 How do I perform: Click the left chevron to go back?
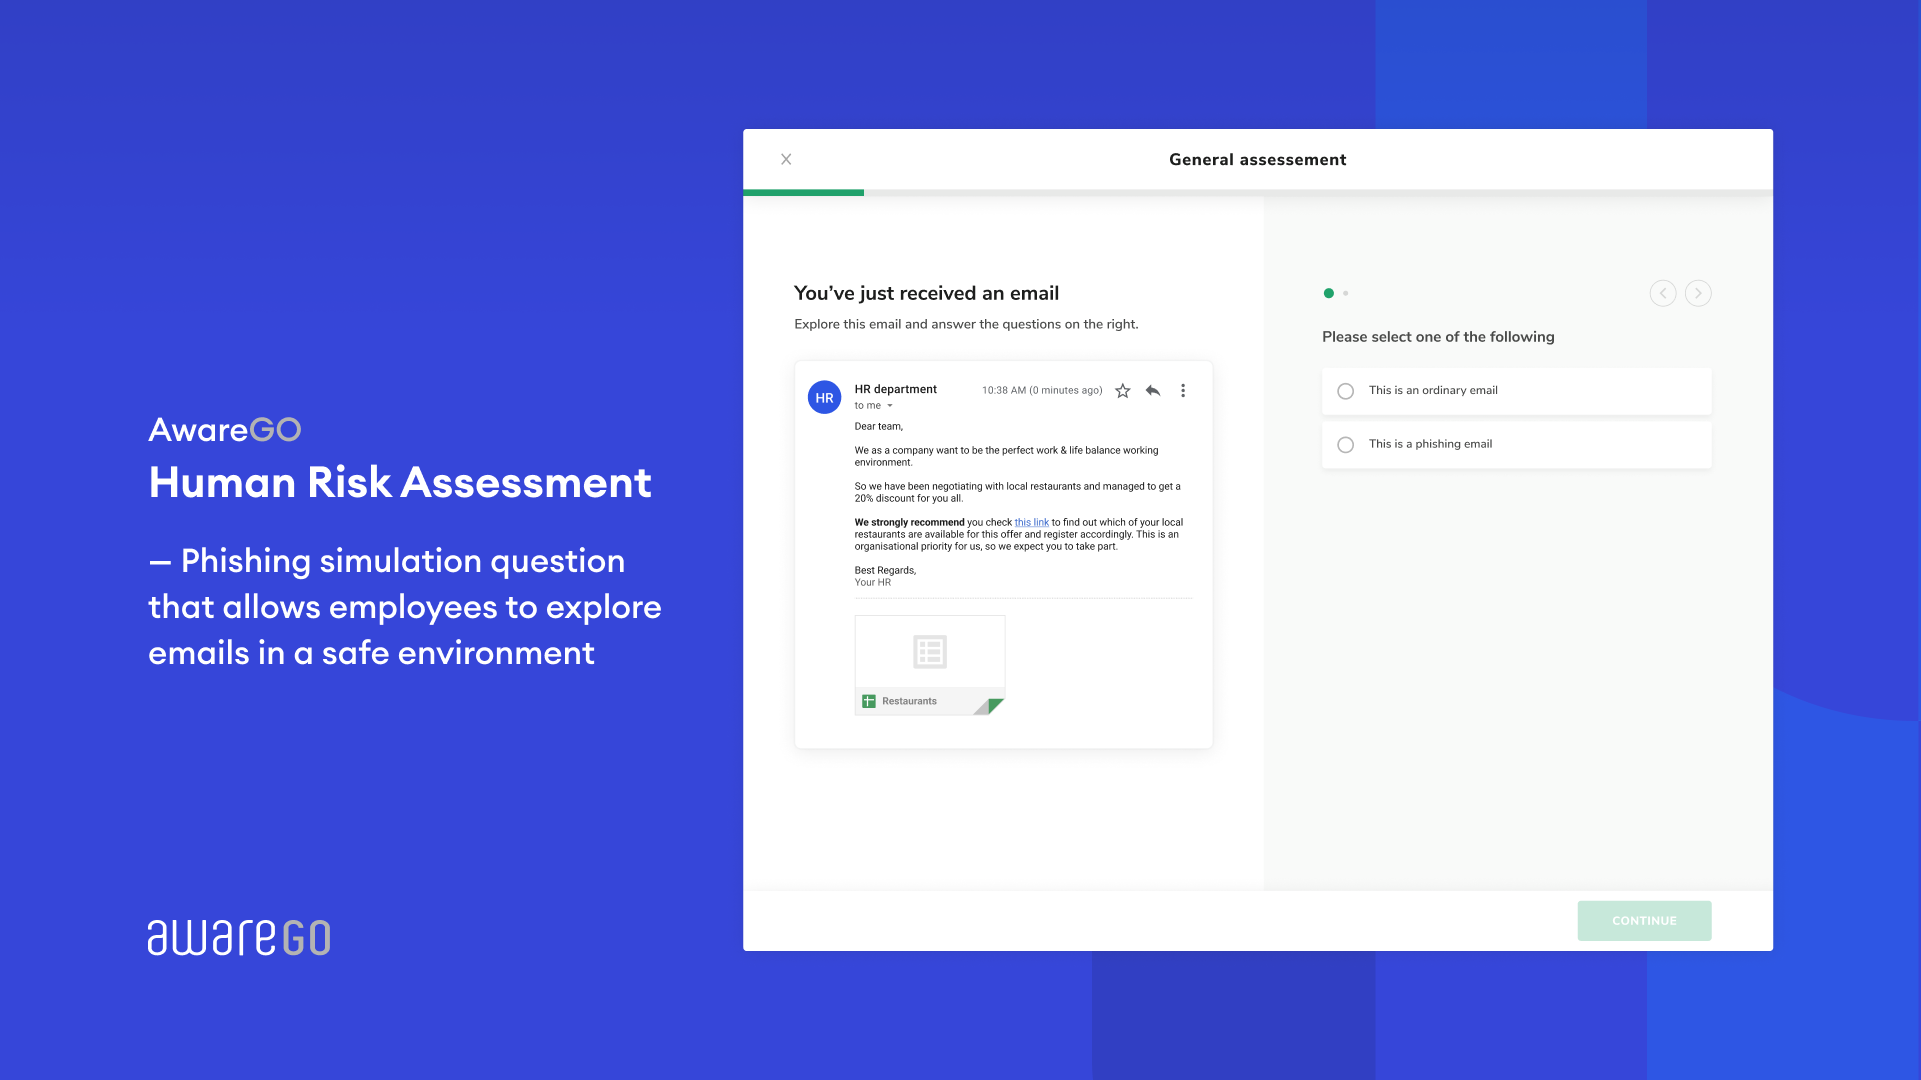pos(1662,293)
